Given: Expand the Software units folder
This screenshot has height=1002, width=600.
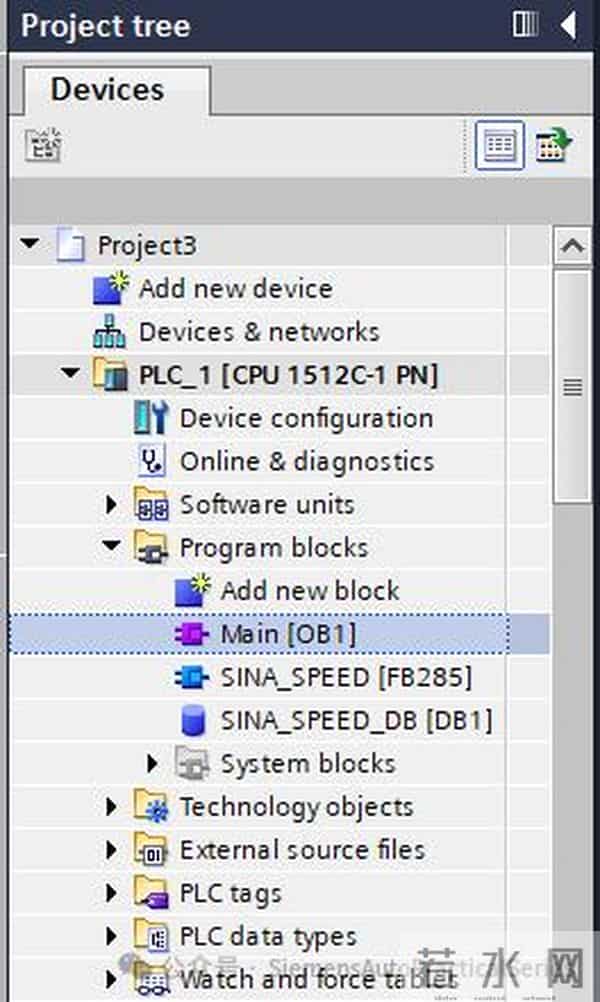Looking at the screenshot, I should 111,505.
